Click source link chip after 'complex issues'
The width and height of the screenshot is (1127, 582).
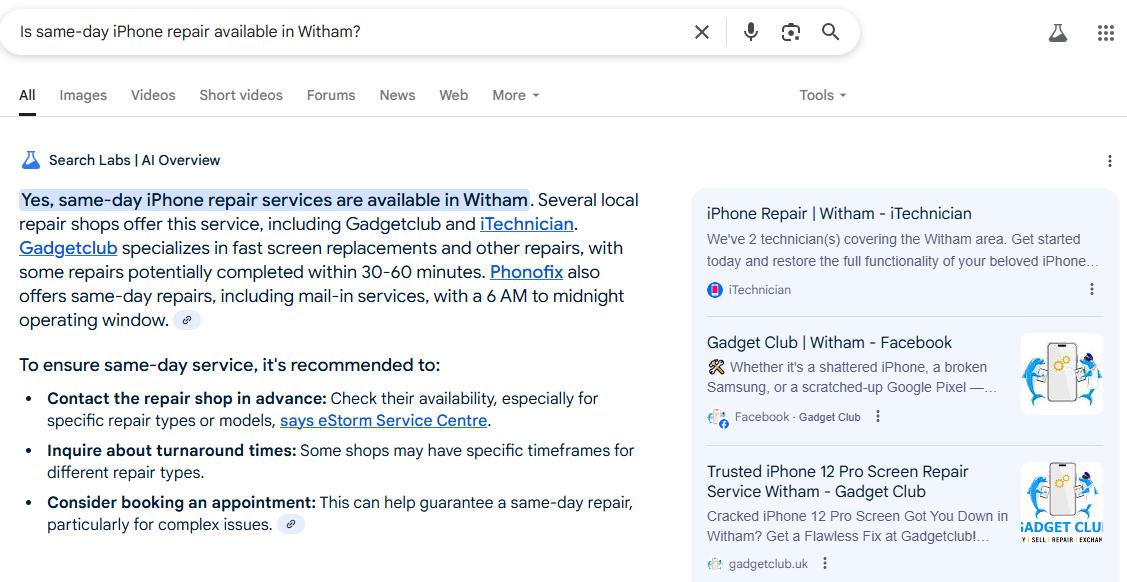(291, 525)
